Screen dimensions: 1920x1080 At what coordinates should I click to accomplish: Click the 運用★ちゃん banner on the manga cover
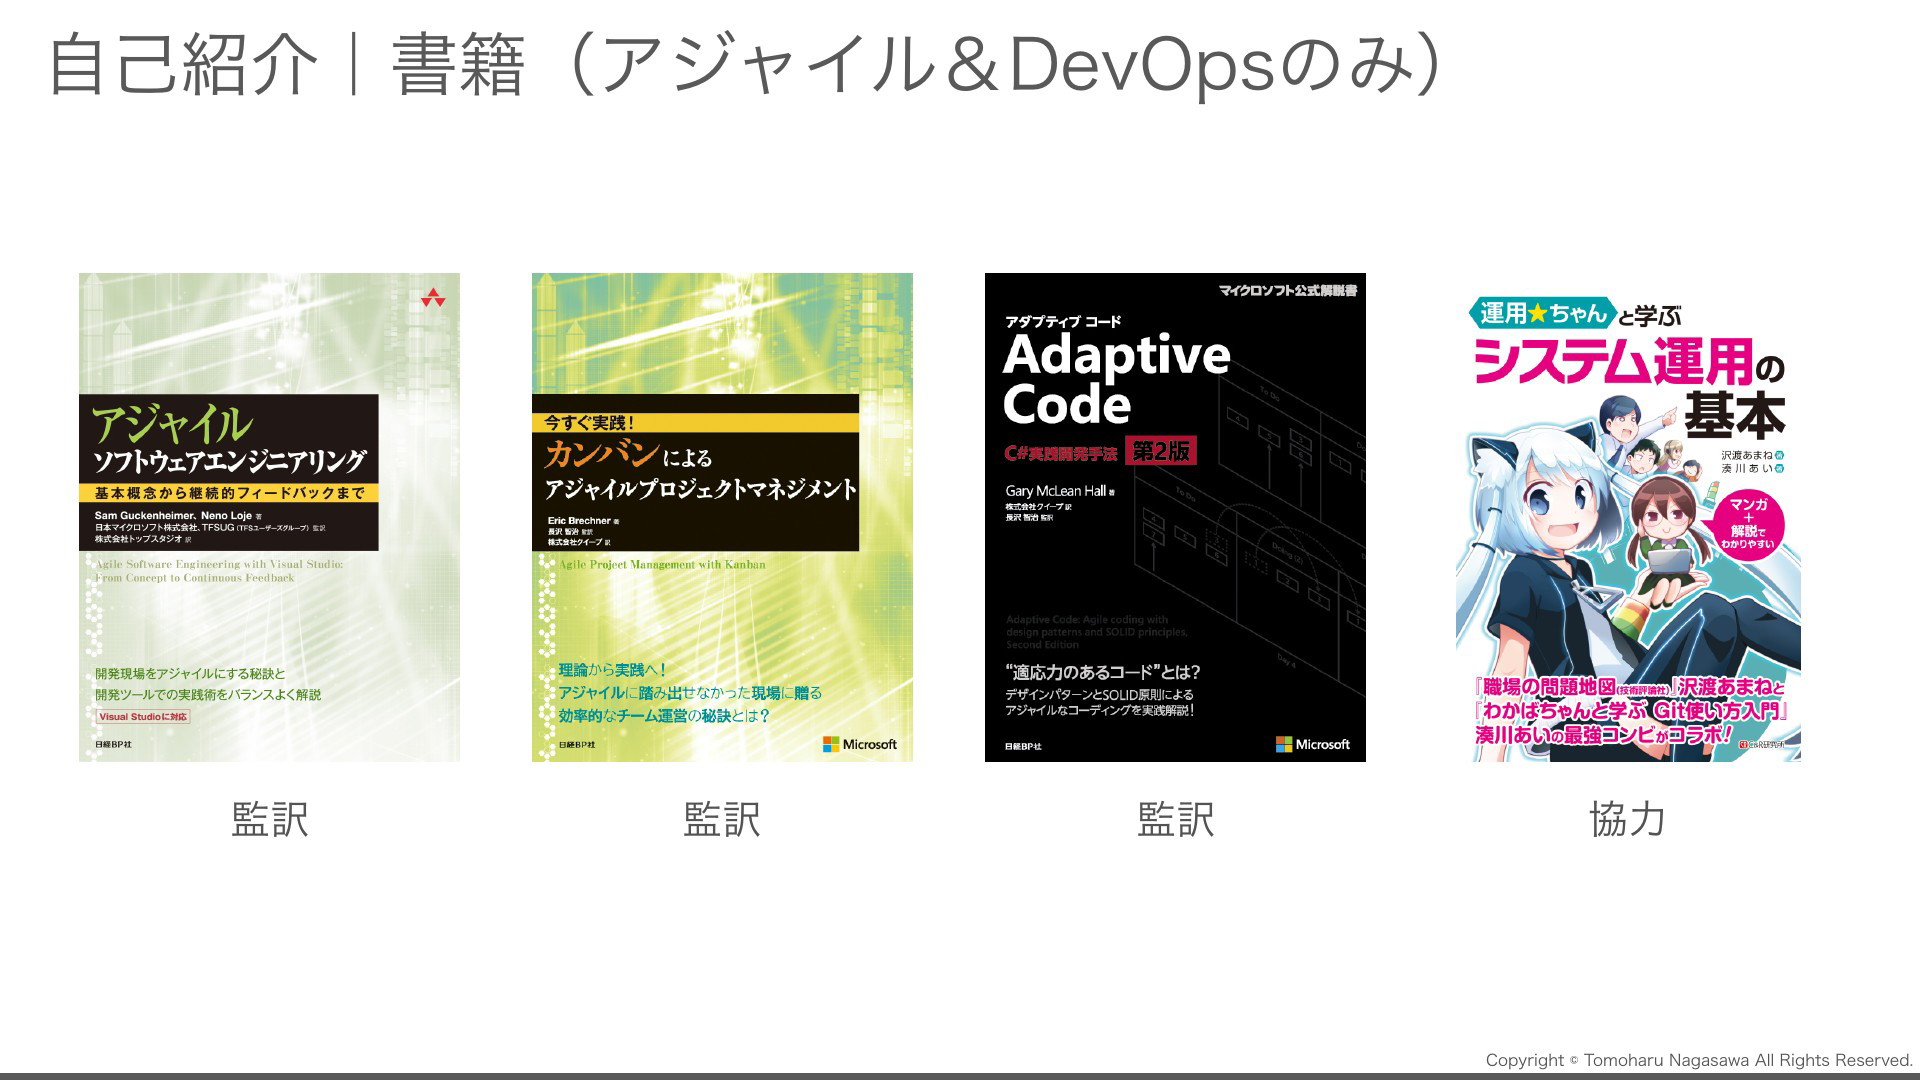(1543, 313)
